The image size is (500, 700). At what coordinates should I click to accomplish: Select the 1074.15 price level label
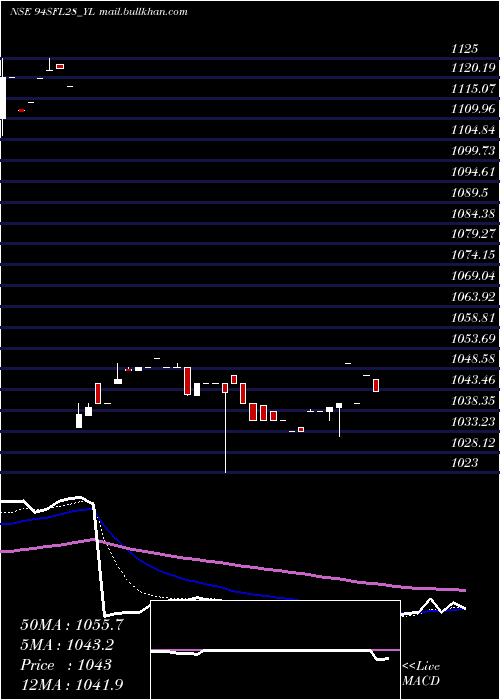[473, 254]
